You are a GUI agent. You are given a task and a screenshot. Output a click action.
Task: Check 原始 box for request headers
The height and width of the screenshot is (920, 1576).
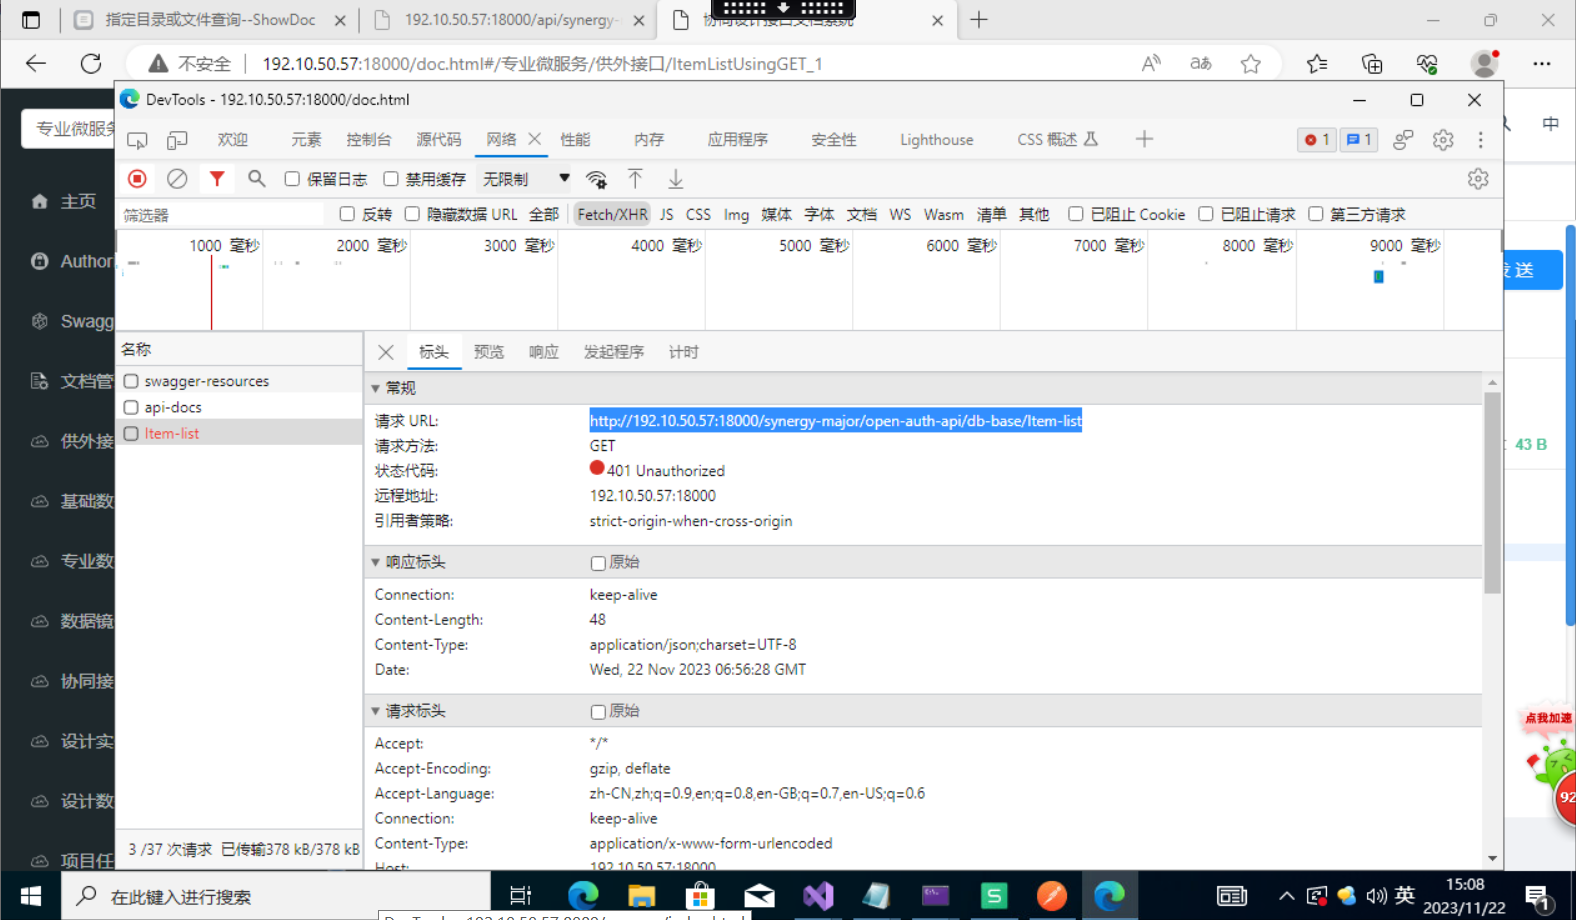598,712
